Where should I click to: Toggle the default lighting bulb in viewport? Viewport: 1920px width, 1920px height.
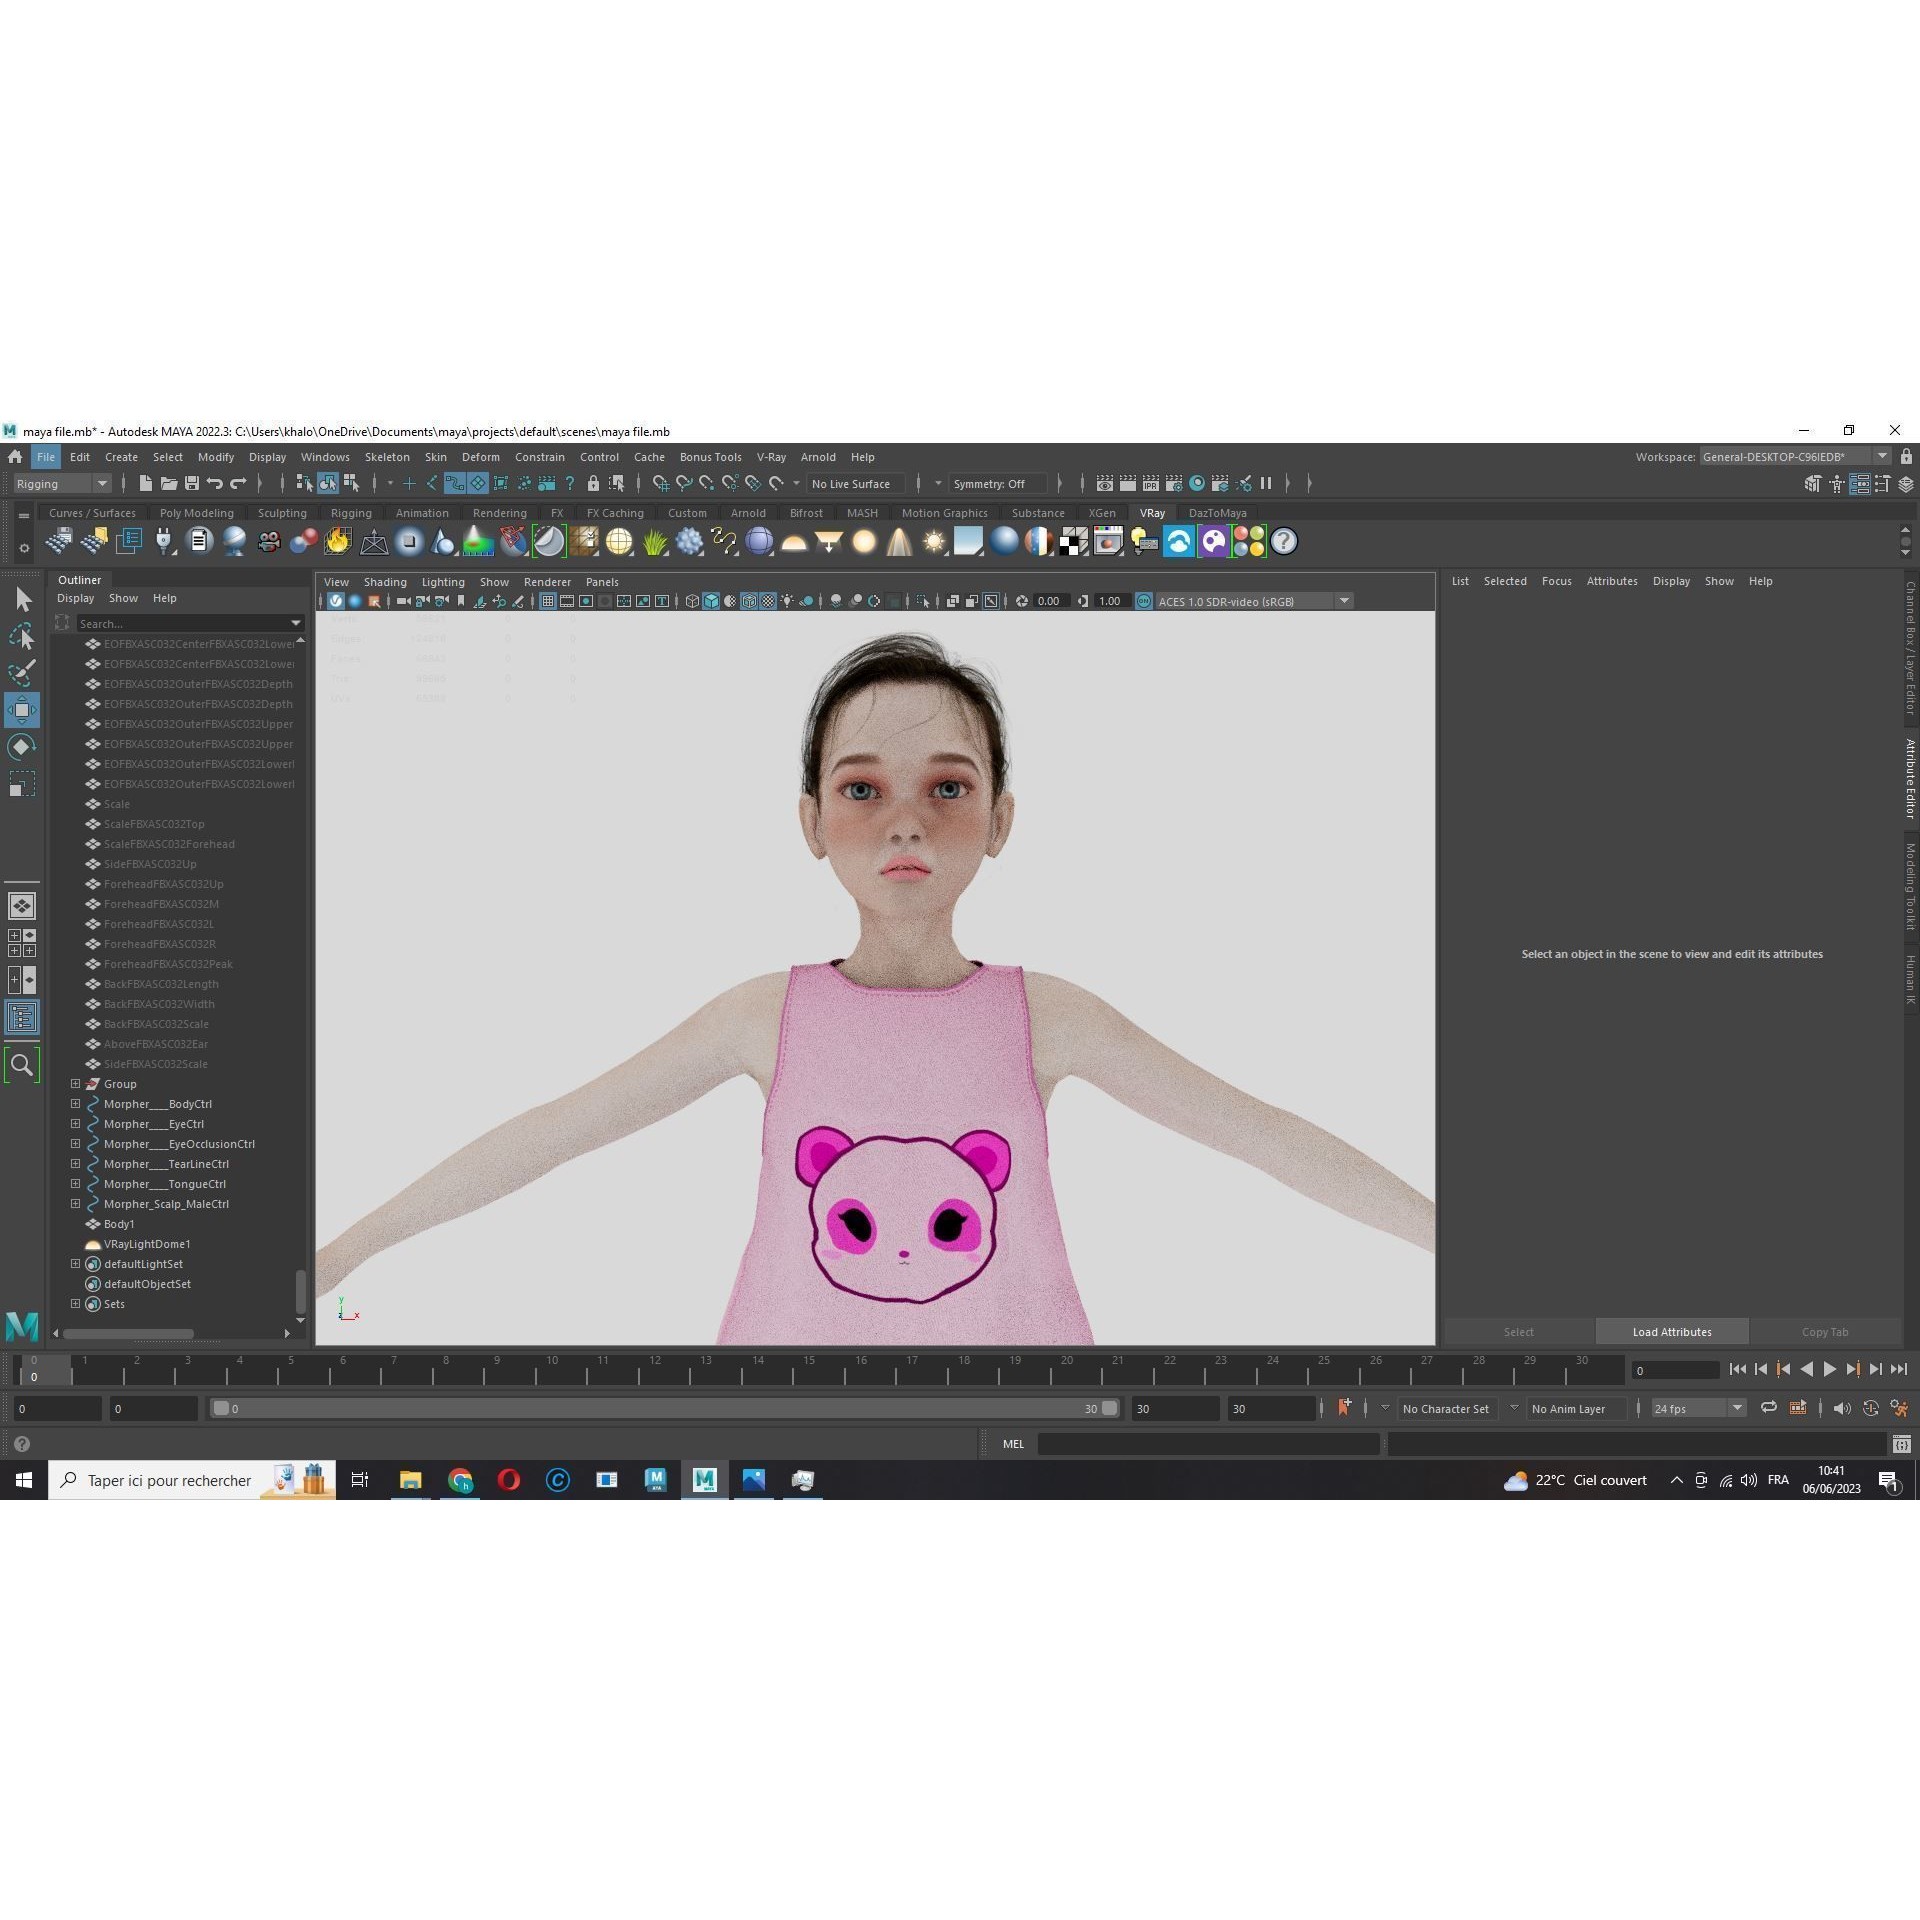point(787,601)
